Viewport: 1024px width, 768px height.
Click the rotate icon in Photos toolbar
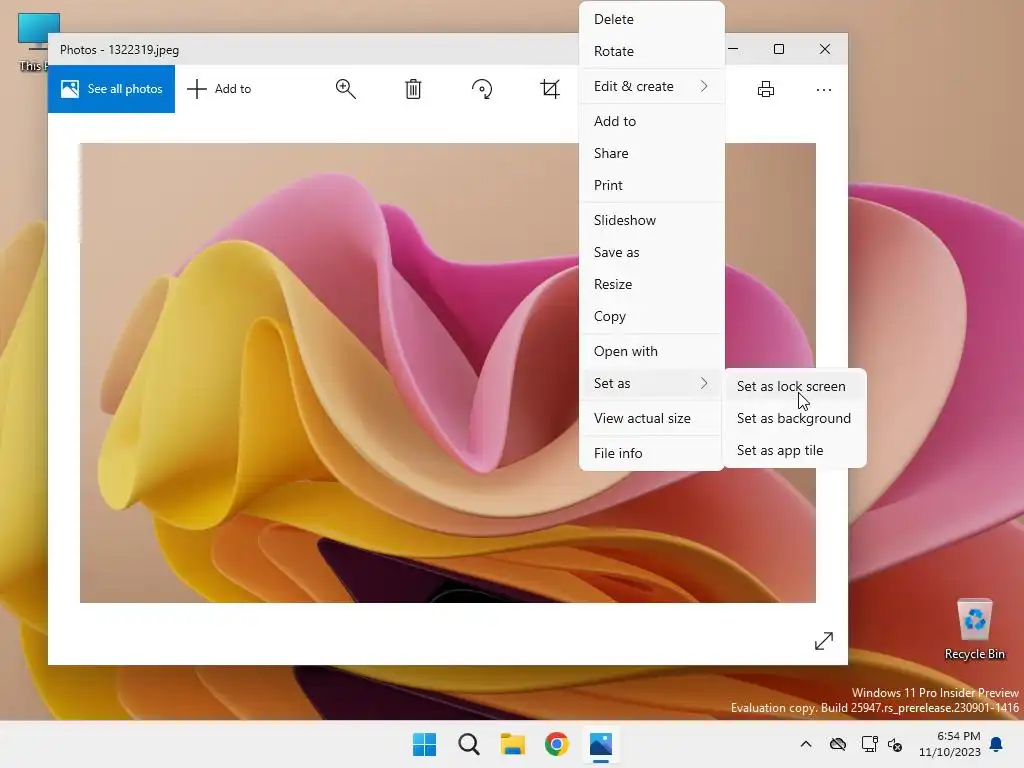(482, 89)
